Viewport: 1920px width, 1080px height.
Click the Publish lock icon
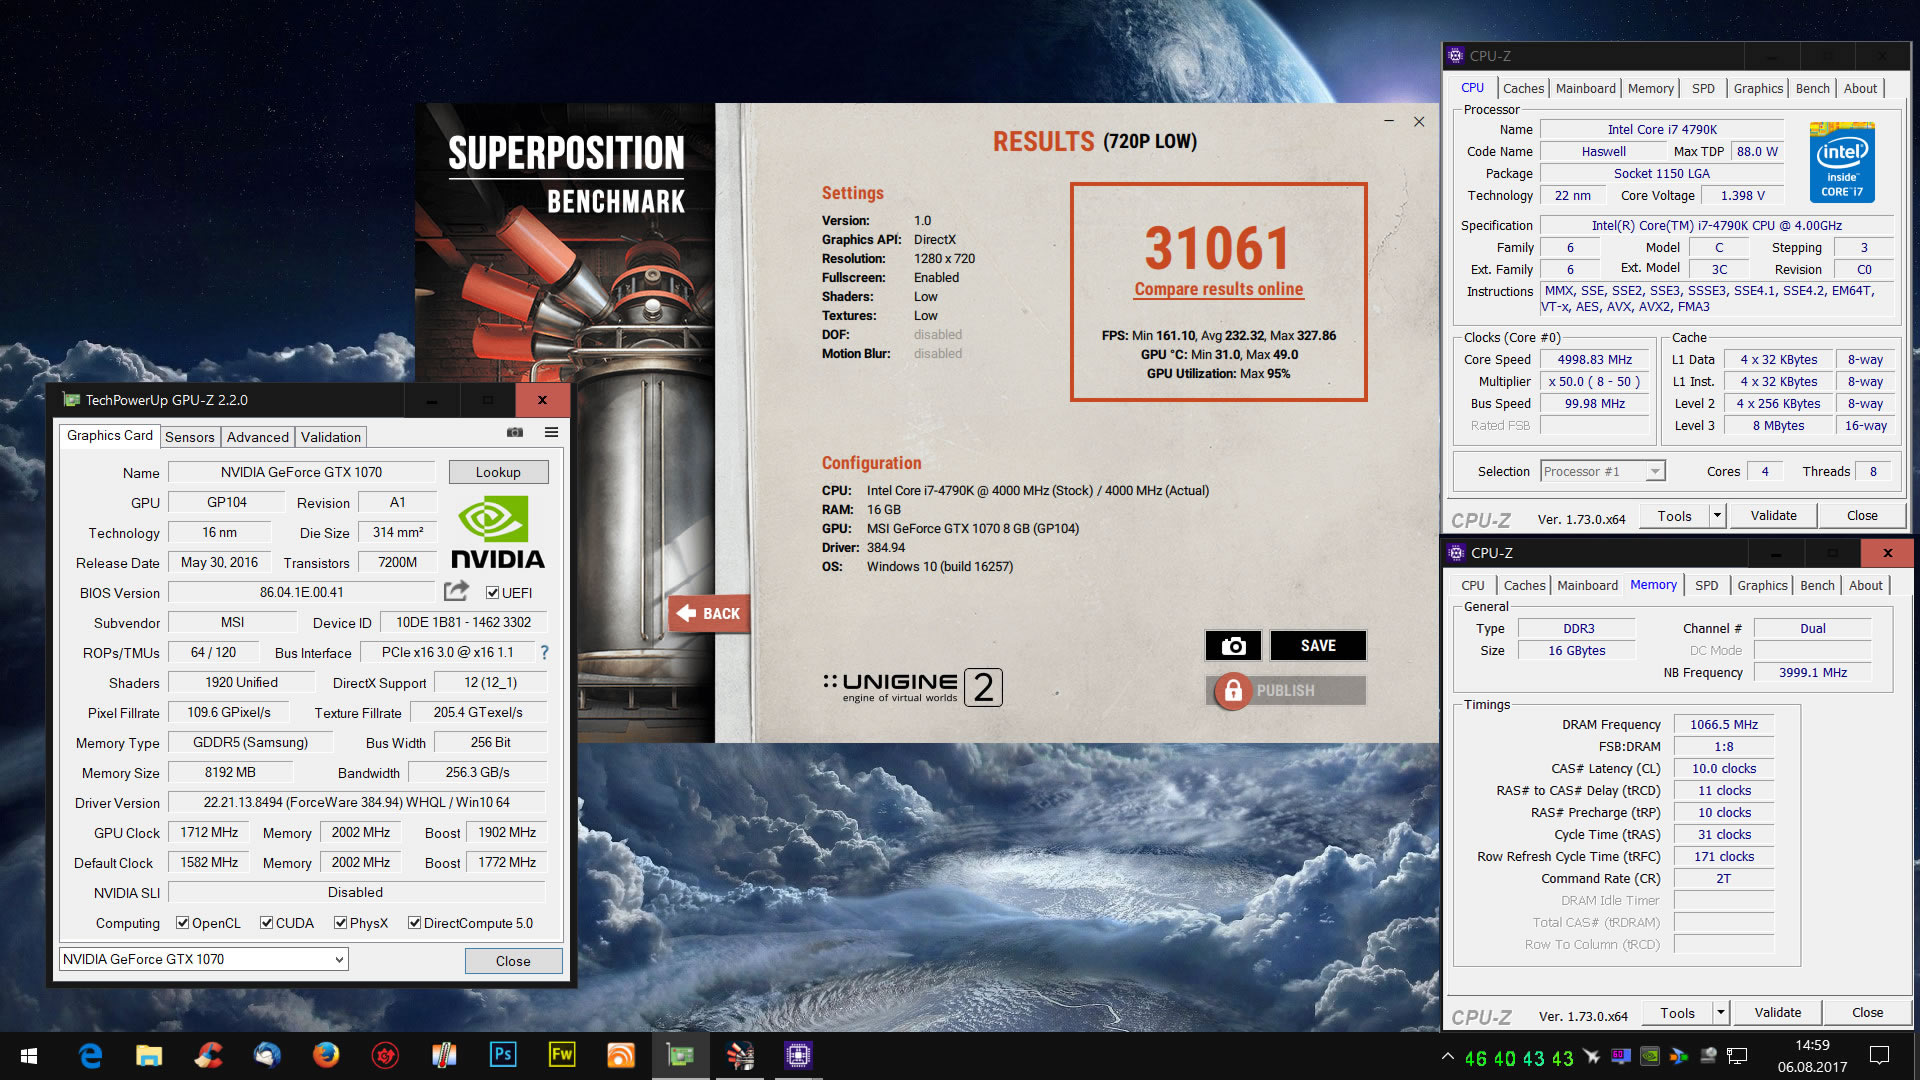(x=1233, y=691)
